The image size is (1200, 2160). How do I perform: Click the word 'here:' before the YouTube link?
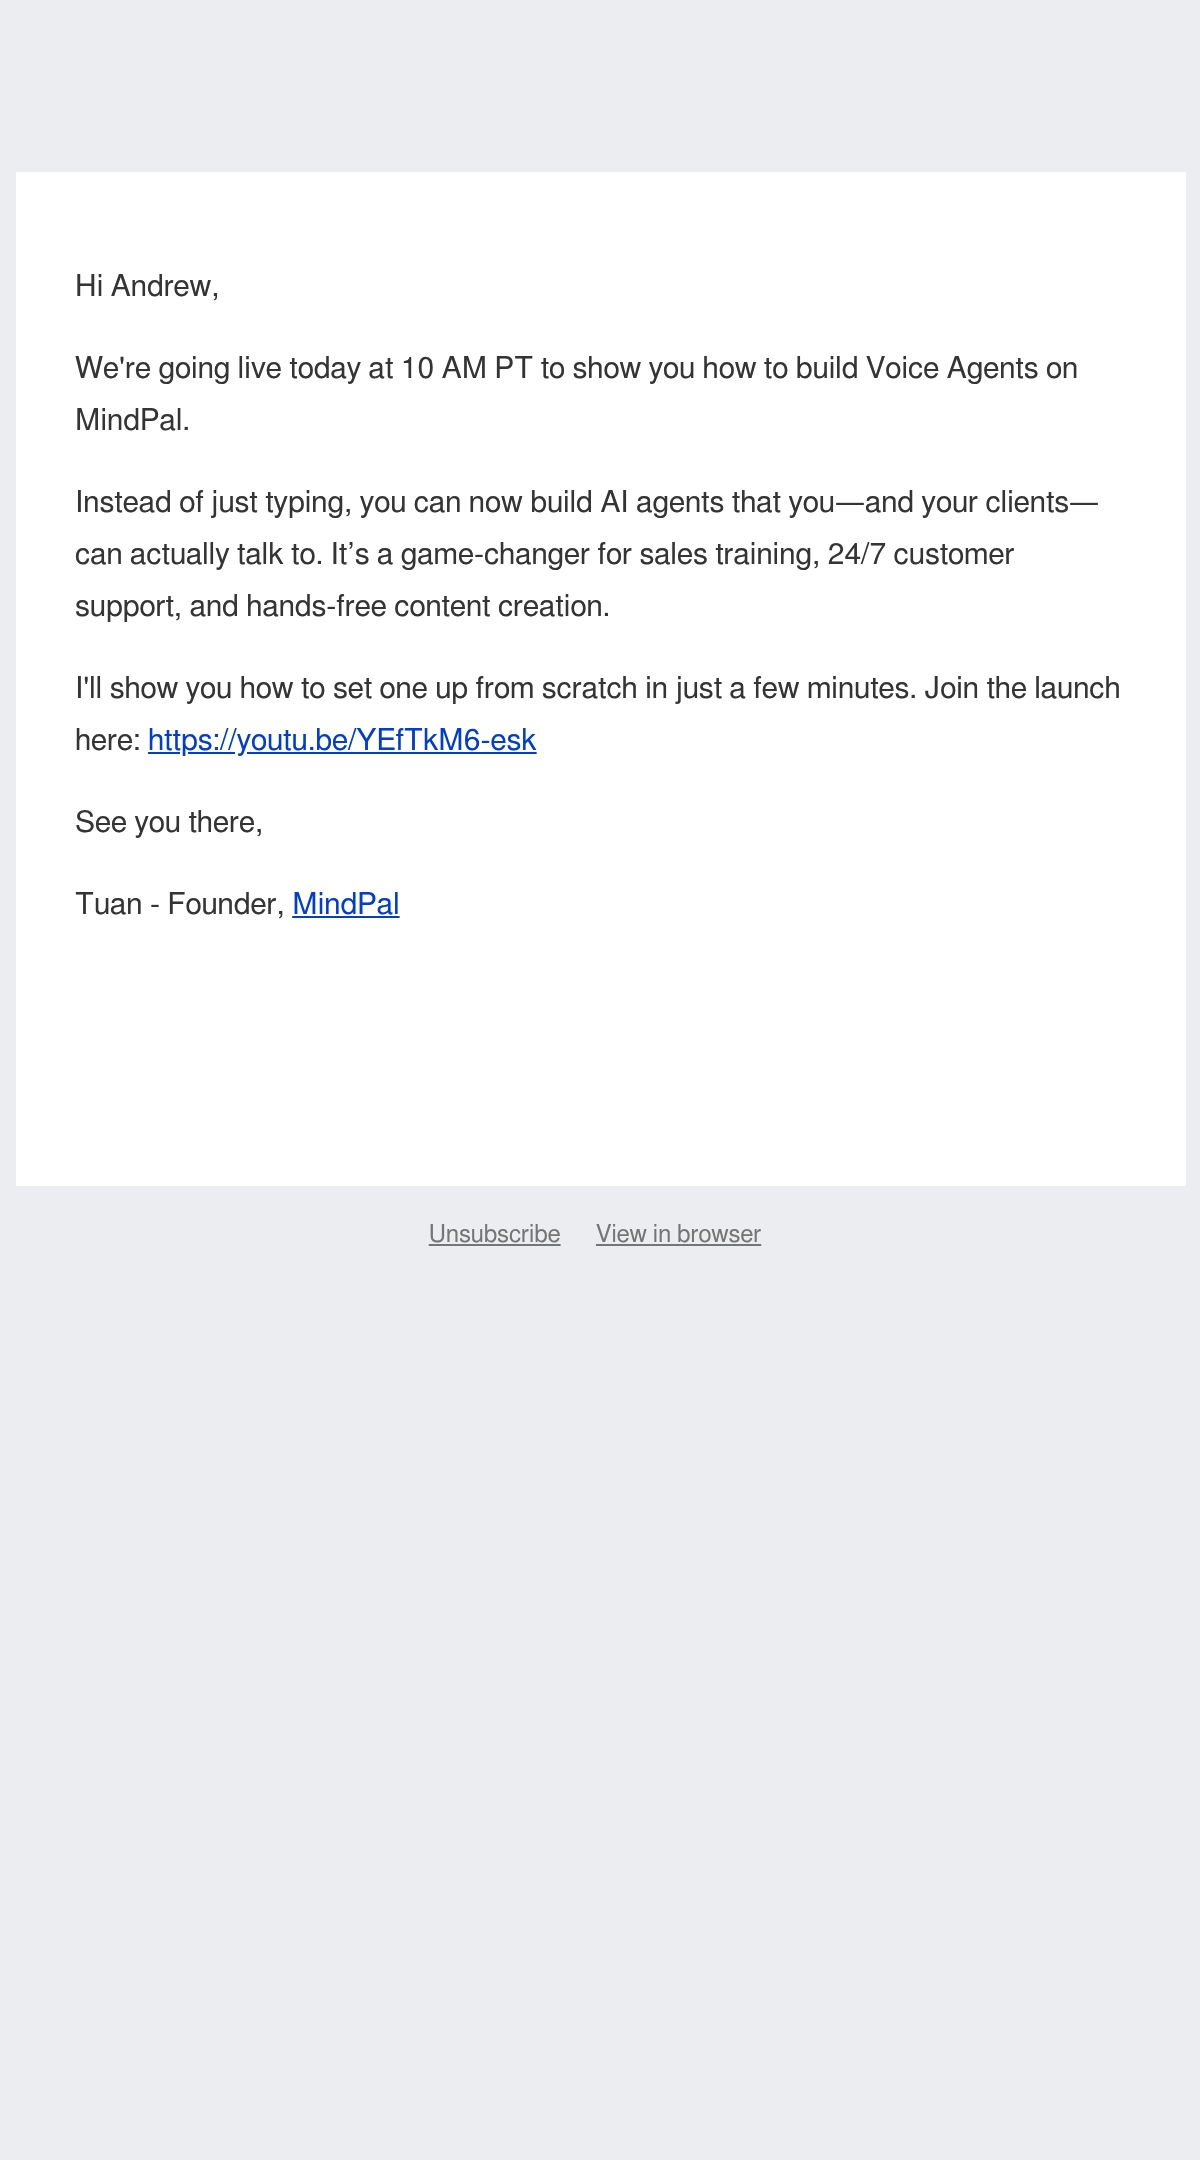[x=108, y=740]
